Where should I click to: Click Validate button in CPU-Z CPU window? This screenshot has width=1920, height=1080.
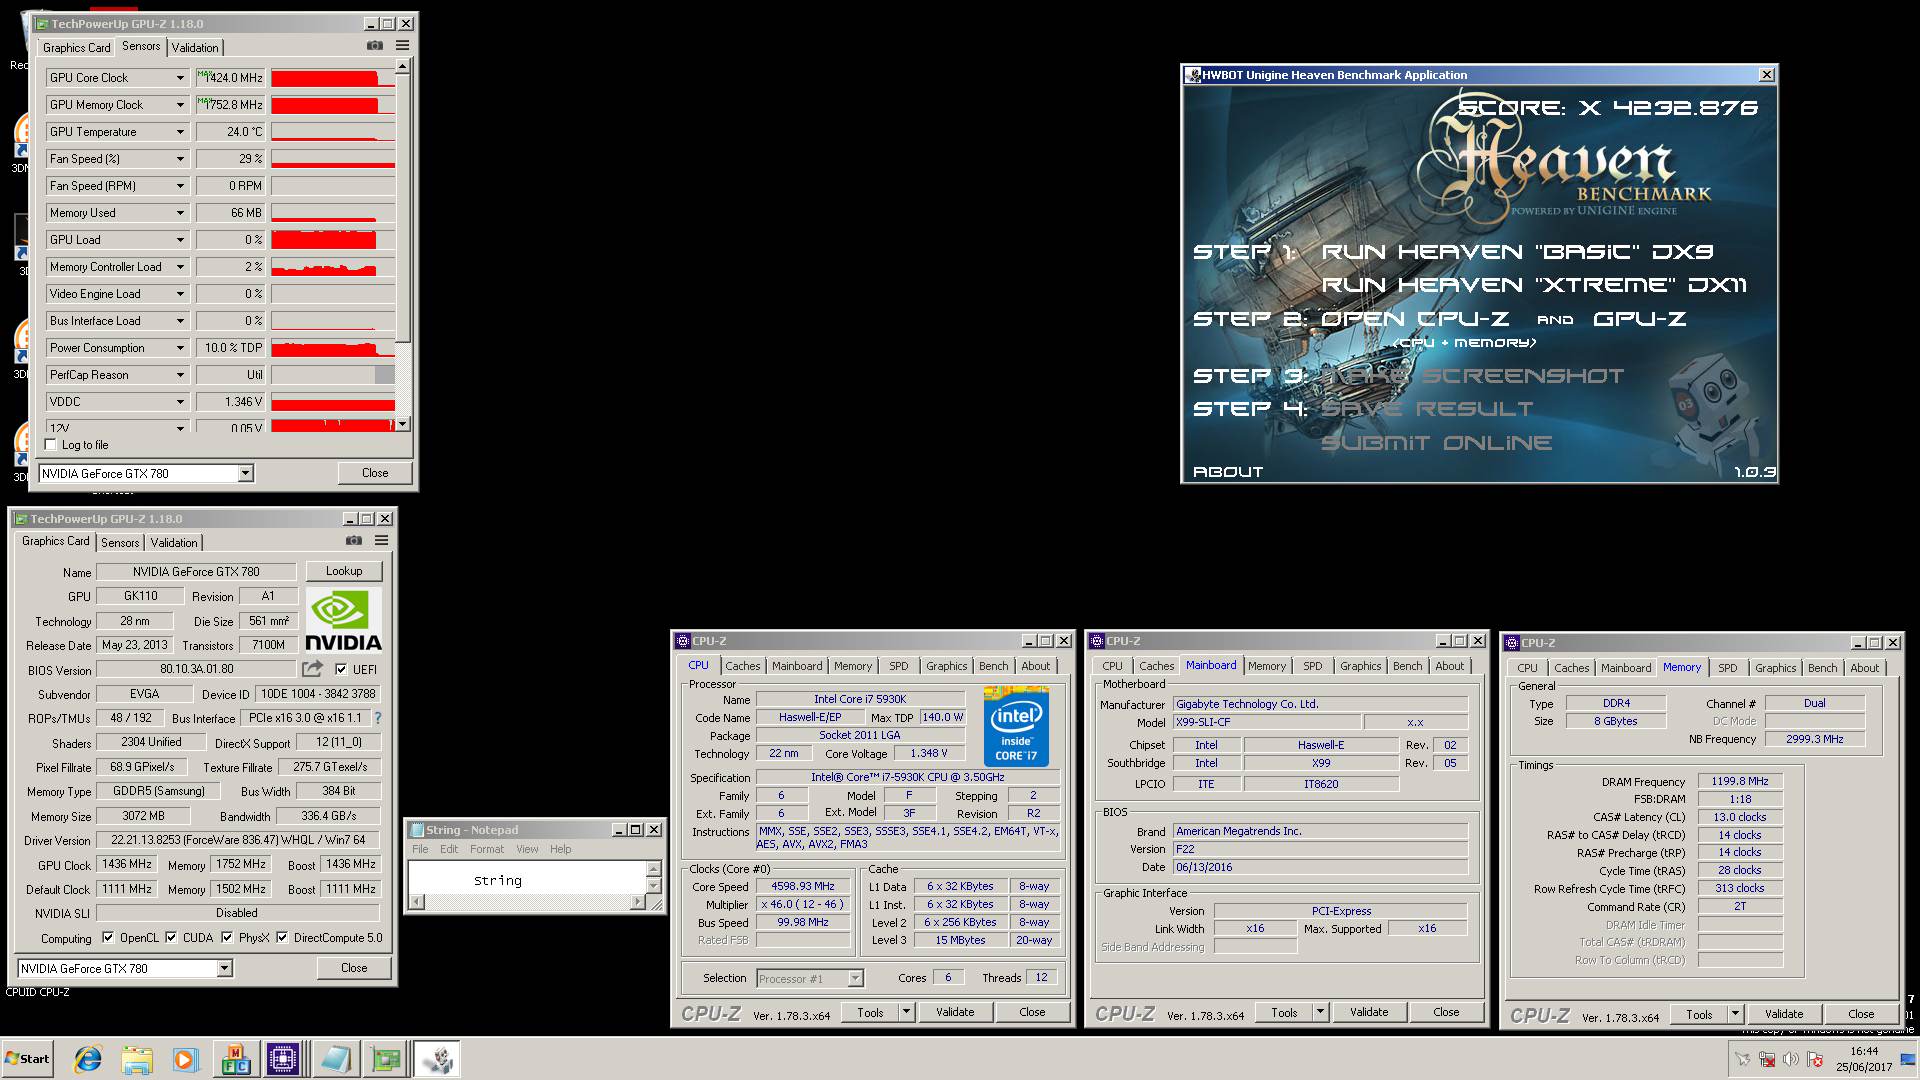coord(954,1012)
